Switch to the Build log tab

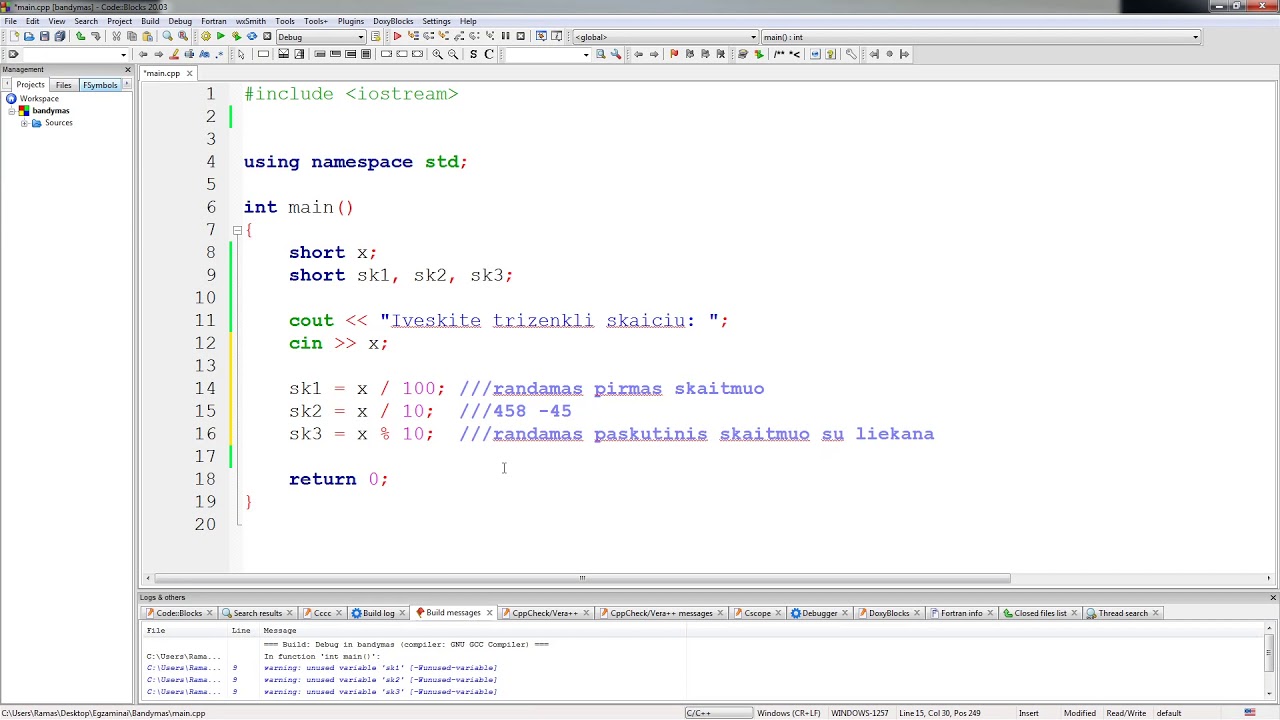tap(378, 613)
